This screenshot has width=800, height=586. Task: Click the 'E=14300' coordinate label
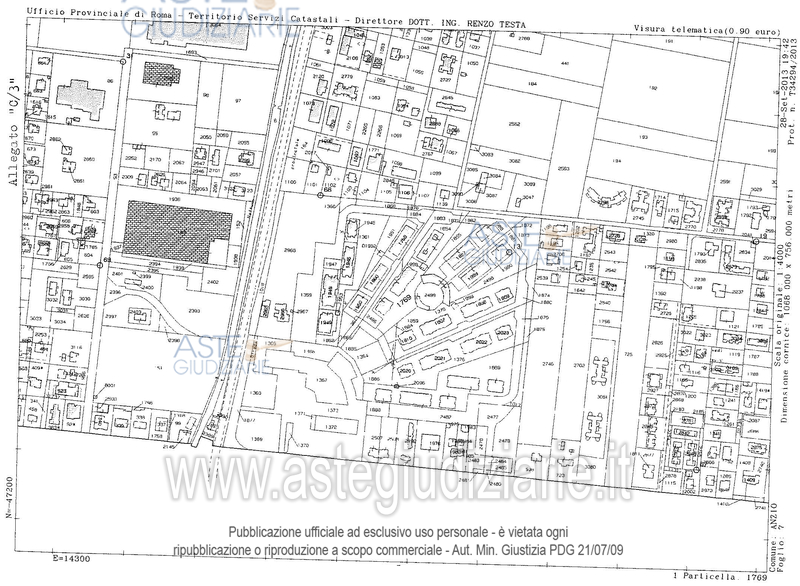71,558
